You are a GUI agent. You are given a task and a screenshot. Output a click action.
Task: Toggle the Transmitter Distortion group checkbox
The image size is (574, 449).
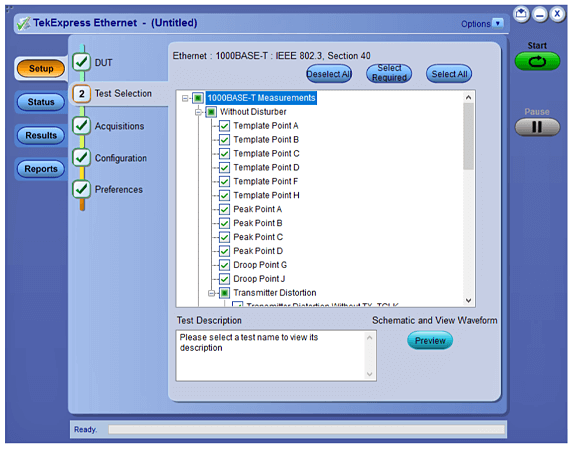click(x=224, y=293)
